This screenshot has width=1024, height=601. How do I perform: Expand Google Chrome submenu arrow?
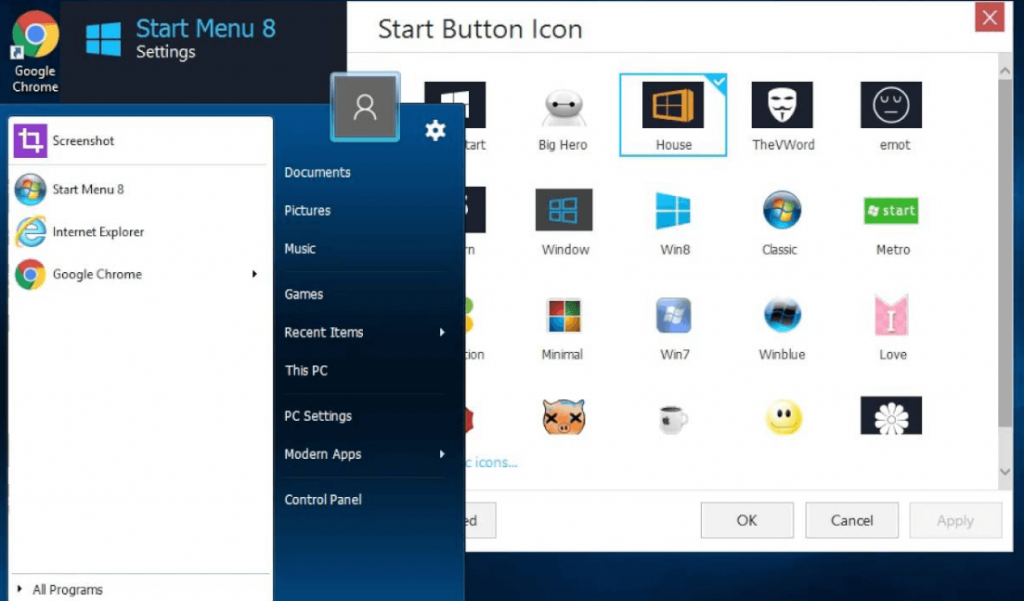point(254,274)
